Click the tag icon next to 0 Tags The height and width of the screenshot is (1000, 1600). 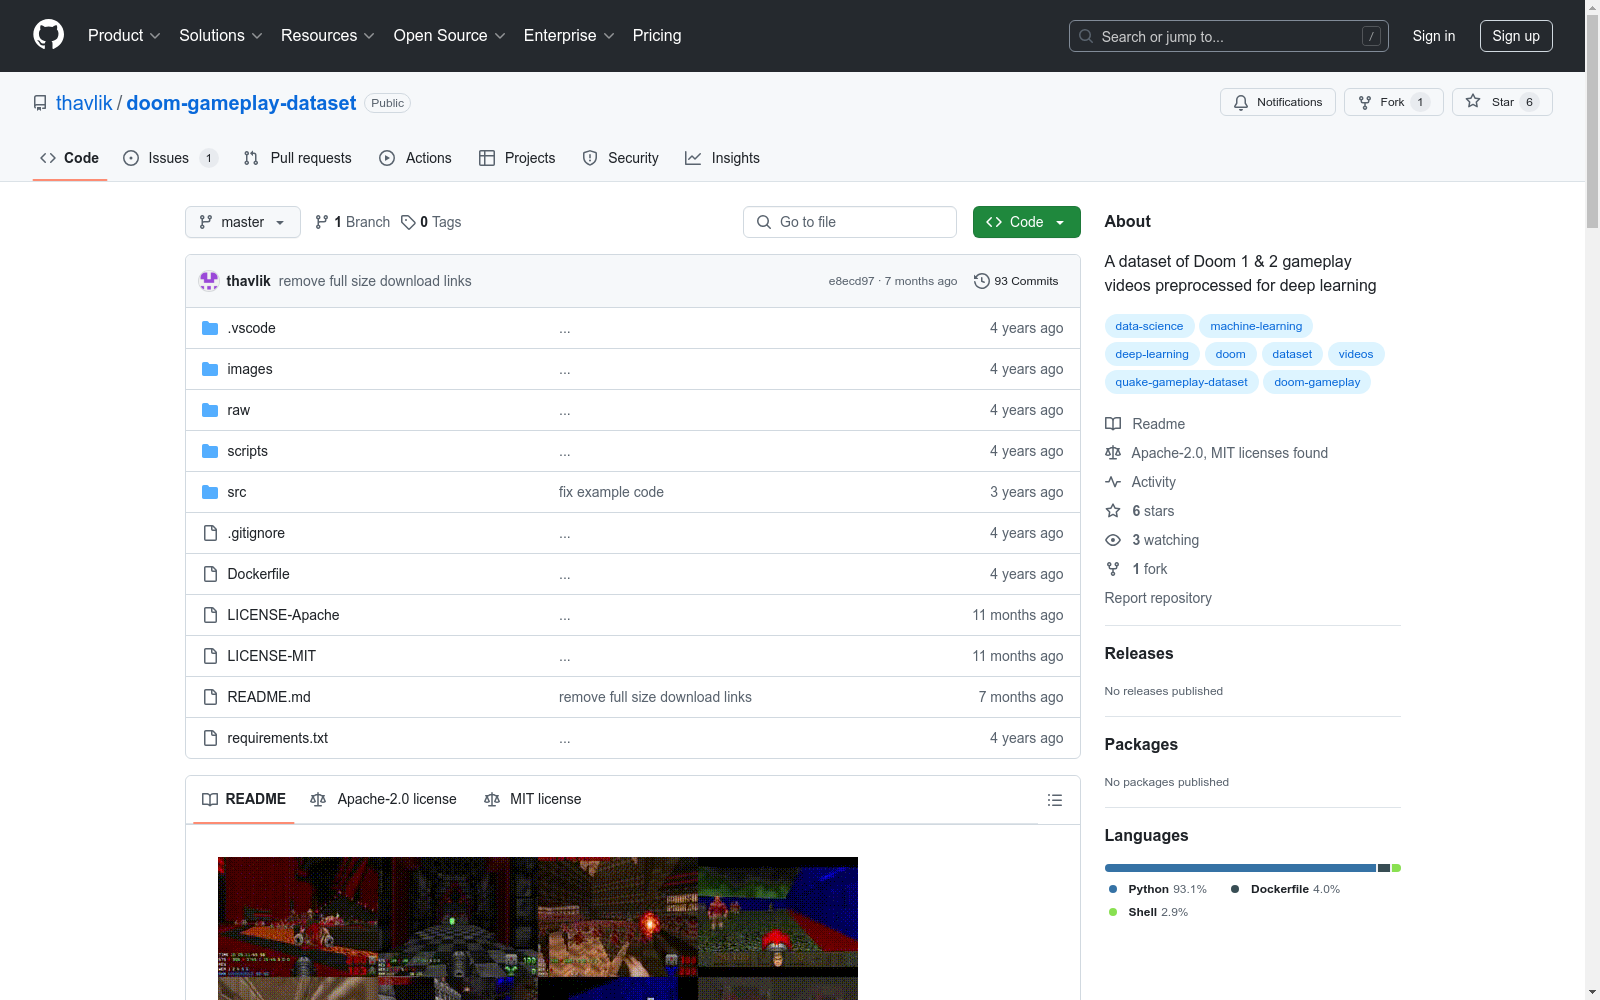point(408,222)
